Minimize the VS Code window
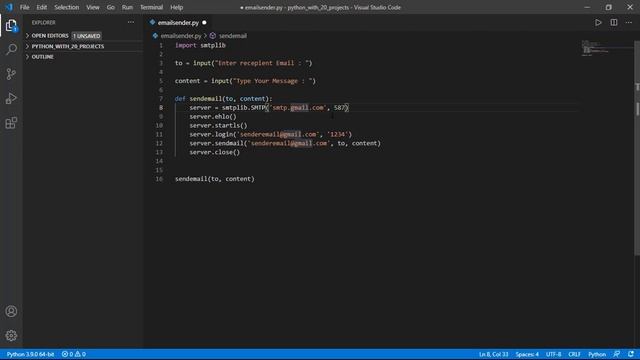640x360 pixels. 587,7
